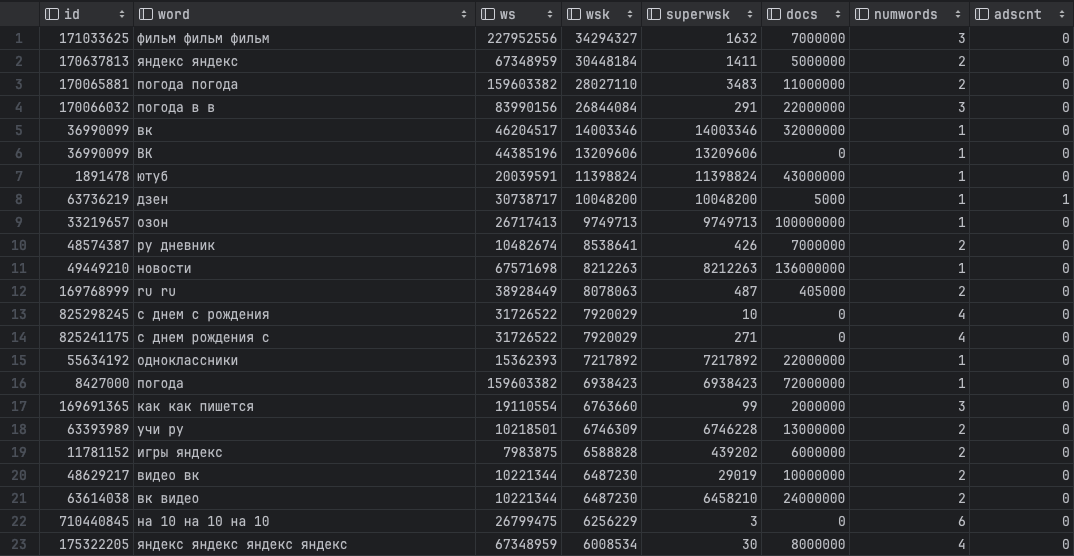Viewport: 1074px width, 556px height.
Task: Click the cell 'как как пишется'
Action: click(x=304, y=406)
